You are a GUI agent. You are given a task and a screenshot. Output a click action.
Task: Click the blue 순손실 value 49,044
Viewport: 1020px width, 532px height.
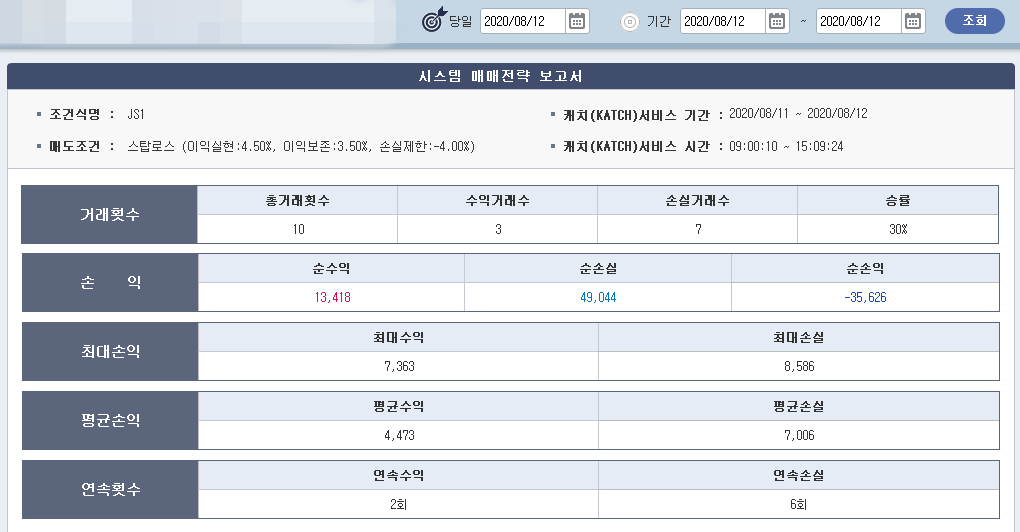(598, 297)
